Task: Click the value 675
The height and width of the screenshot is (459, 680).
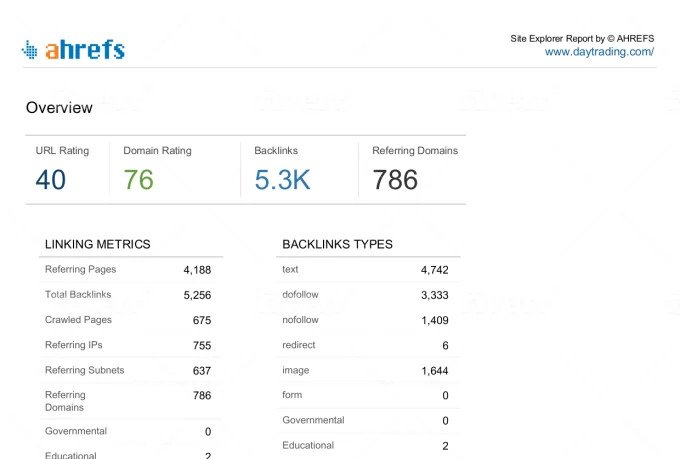Action: (202, 320)
